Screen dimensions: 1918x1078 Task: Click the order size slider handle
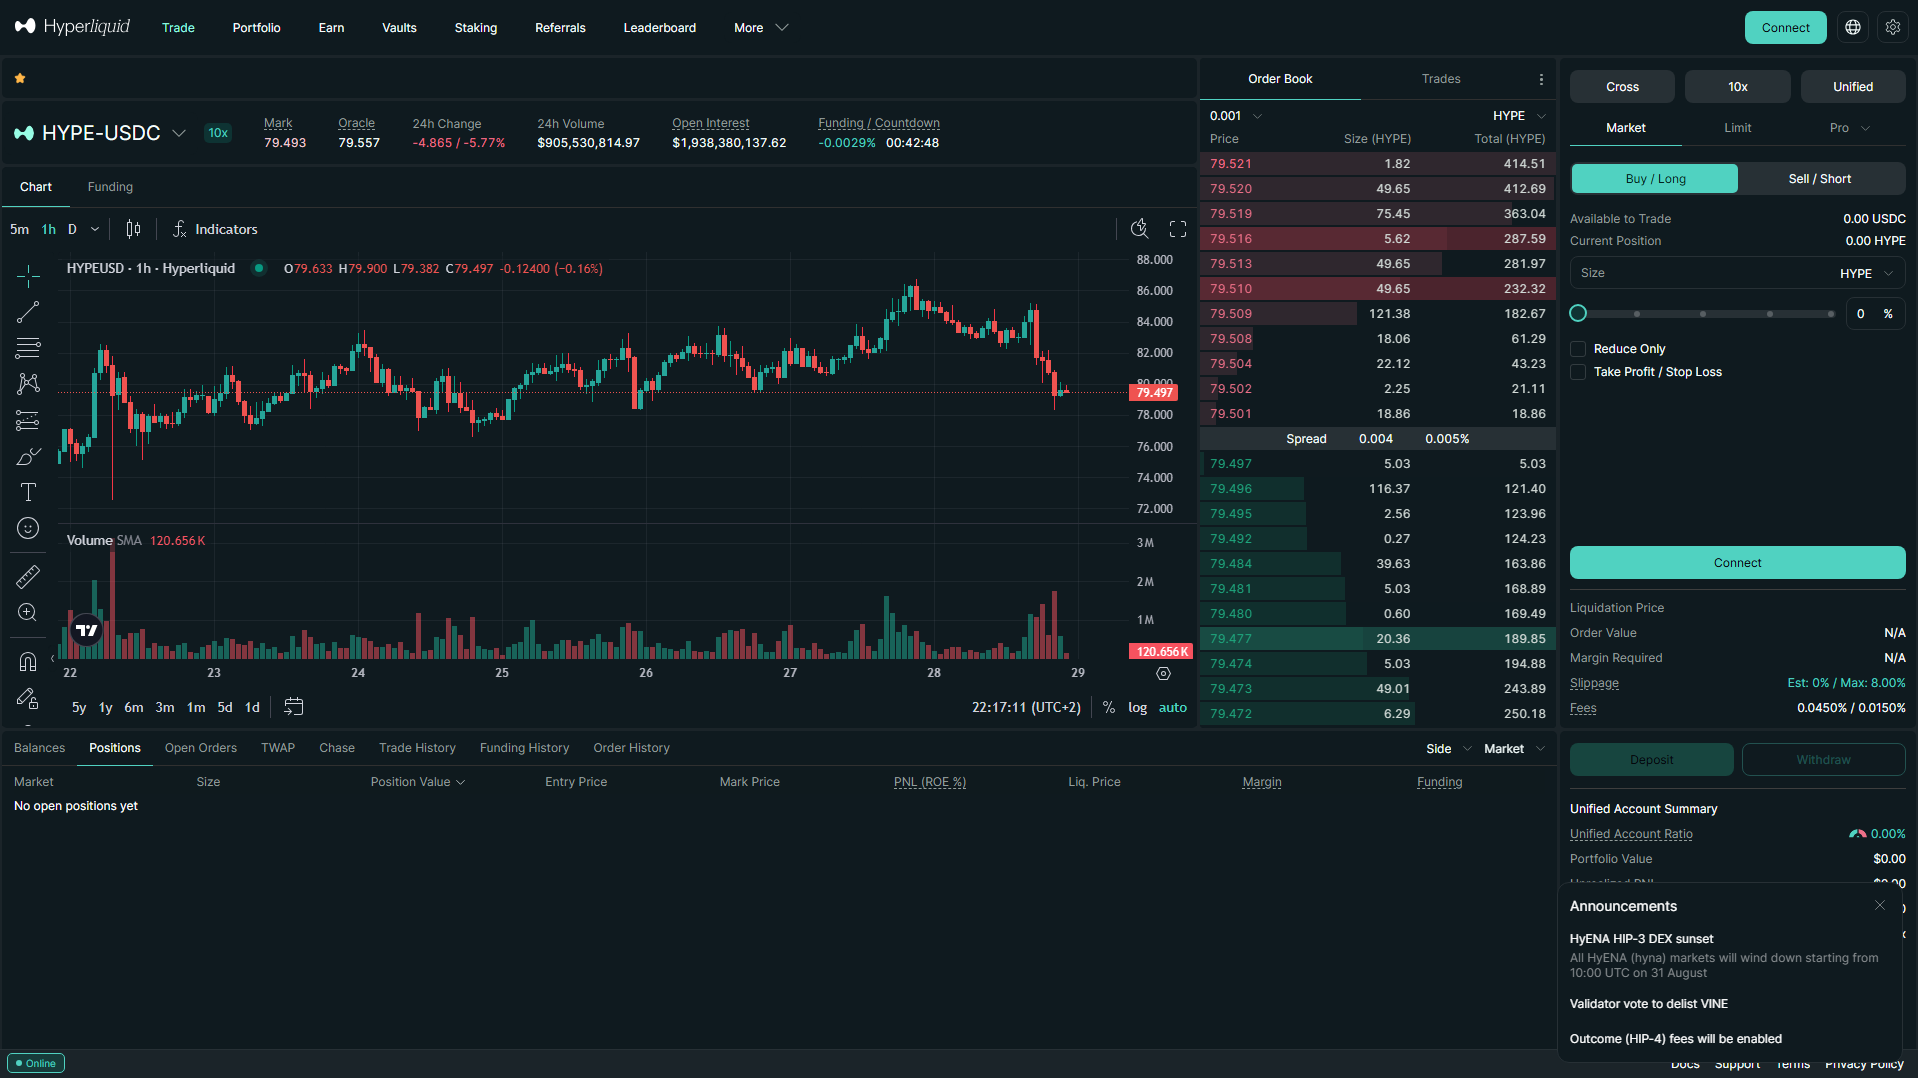(x=1578, y=314)
